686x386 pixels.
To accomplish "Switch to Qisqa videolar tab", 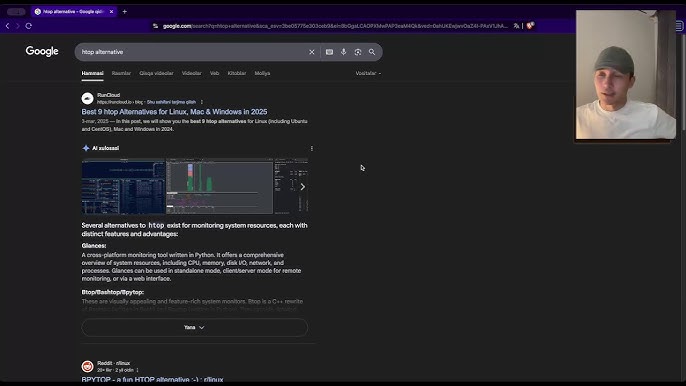I will (x=156, y=73).
